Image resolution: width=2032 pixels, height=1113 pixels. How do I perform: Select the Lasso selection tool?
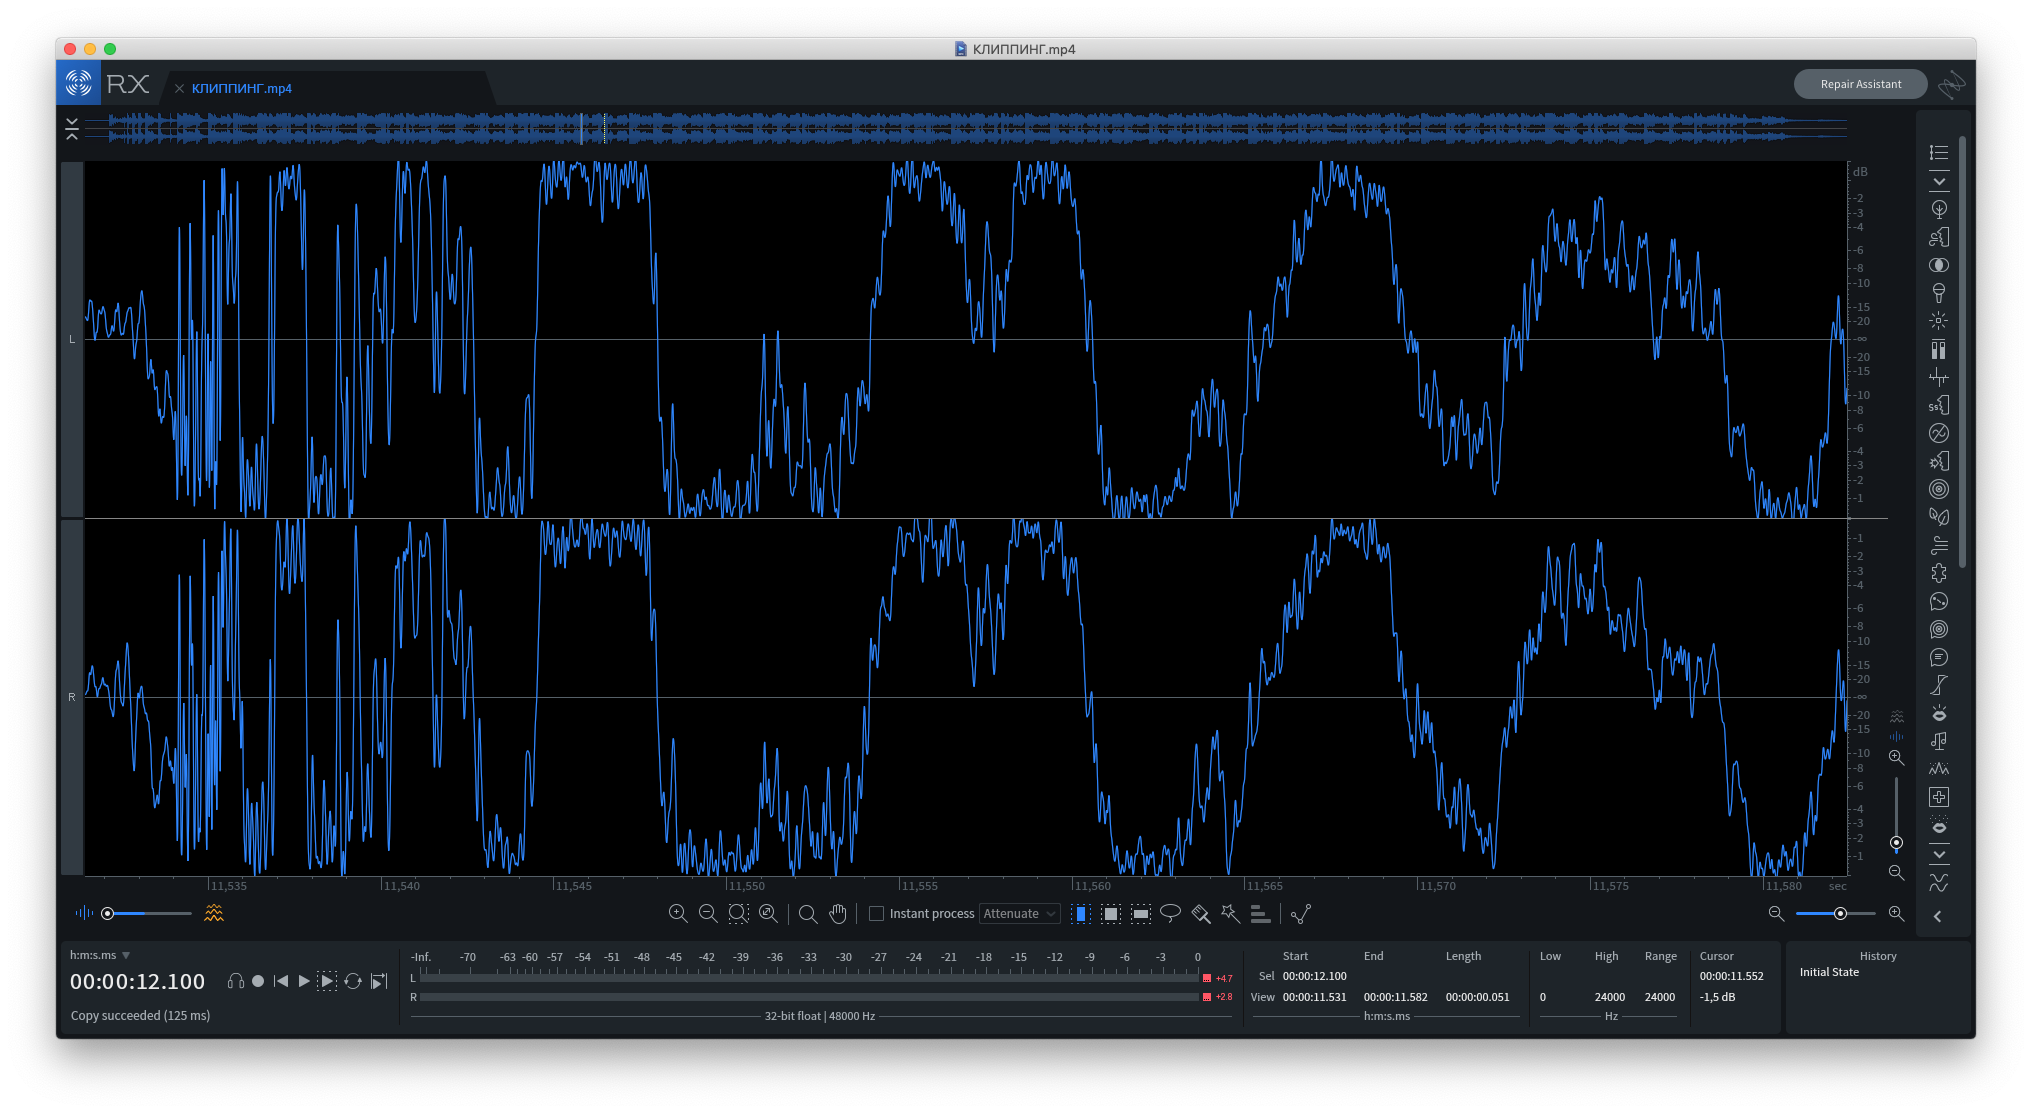coord(1170,913)
